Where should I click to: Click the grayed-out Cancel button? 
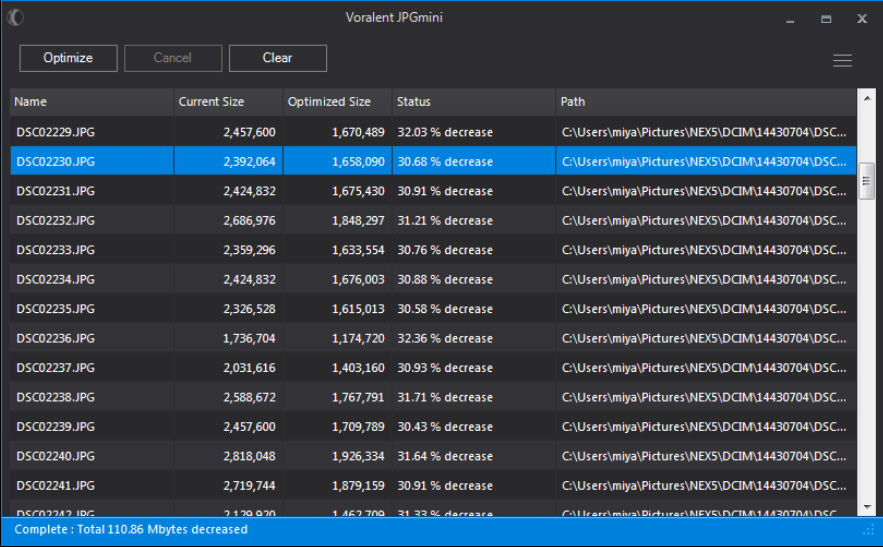[x=173, y=58]
